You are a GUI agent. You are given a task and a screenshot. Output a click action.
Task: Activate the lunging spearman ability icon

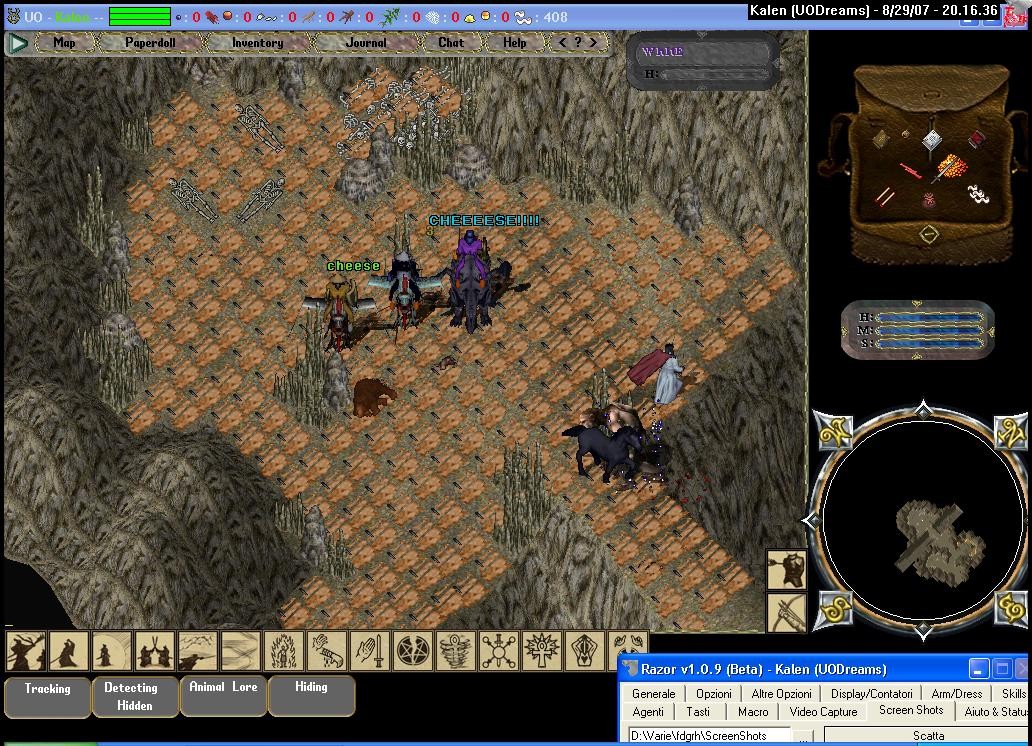point(197,651)
